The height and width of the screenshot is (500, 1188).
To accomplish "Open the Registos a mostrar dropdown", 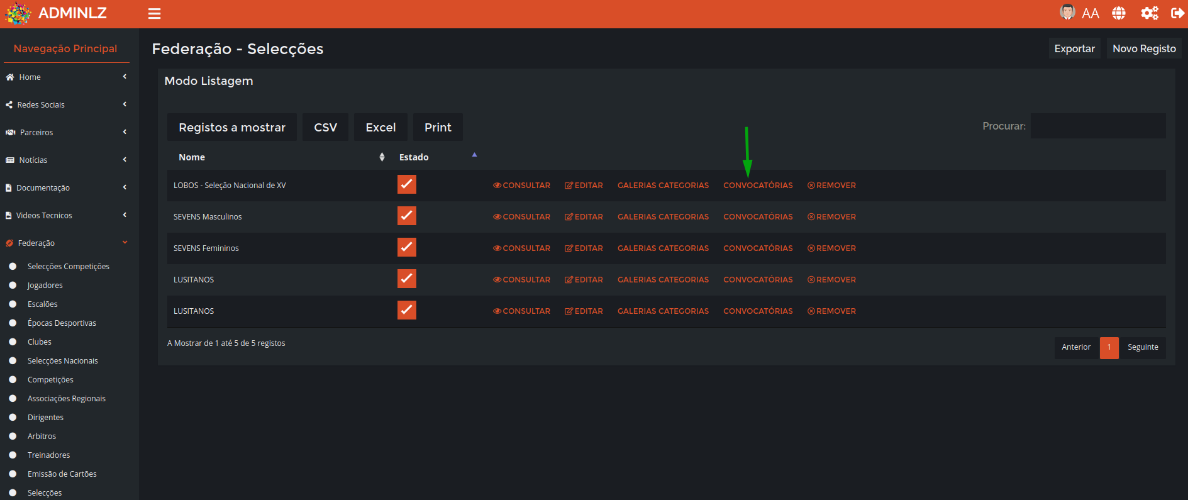I will click(232, 127).
